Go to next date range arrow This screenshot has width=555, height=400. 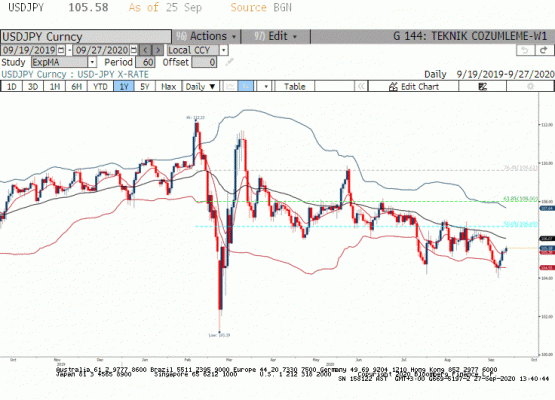tap(158, 50)
